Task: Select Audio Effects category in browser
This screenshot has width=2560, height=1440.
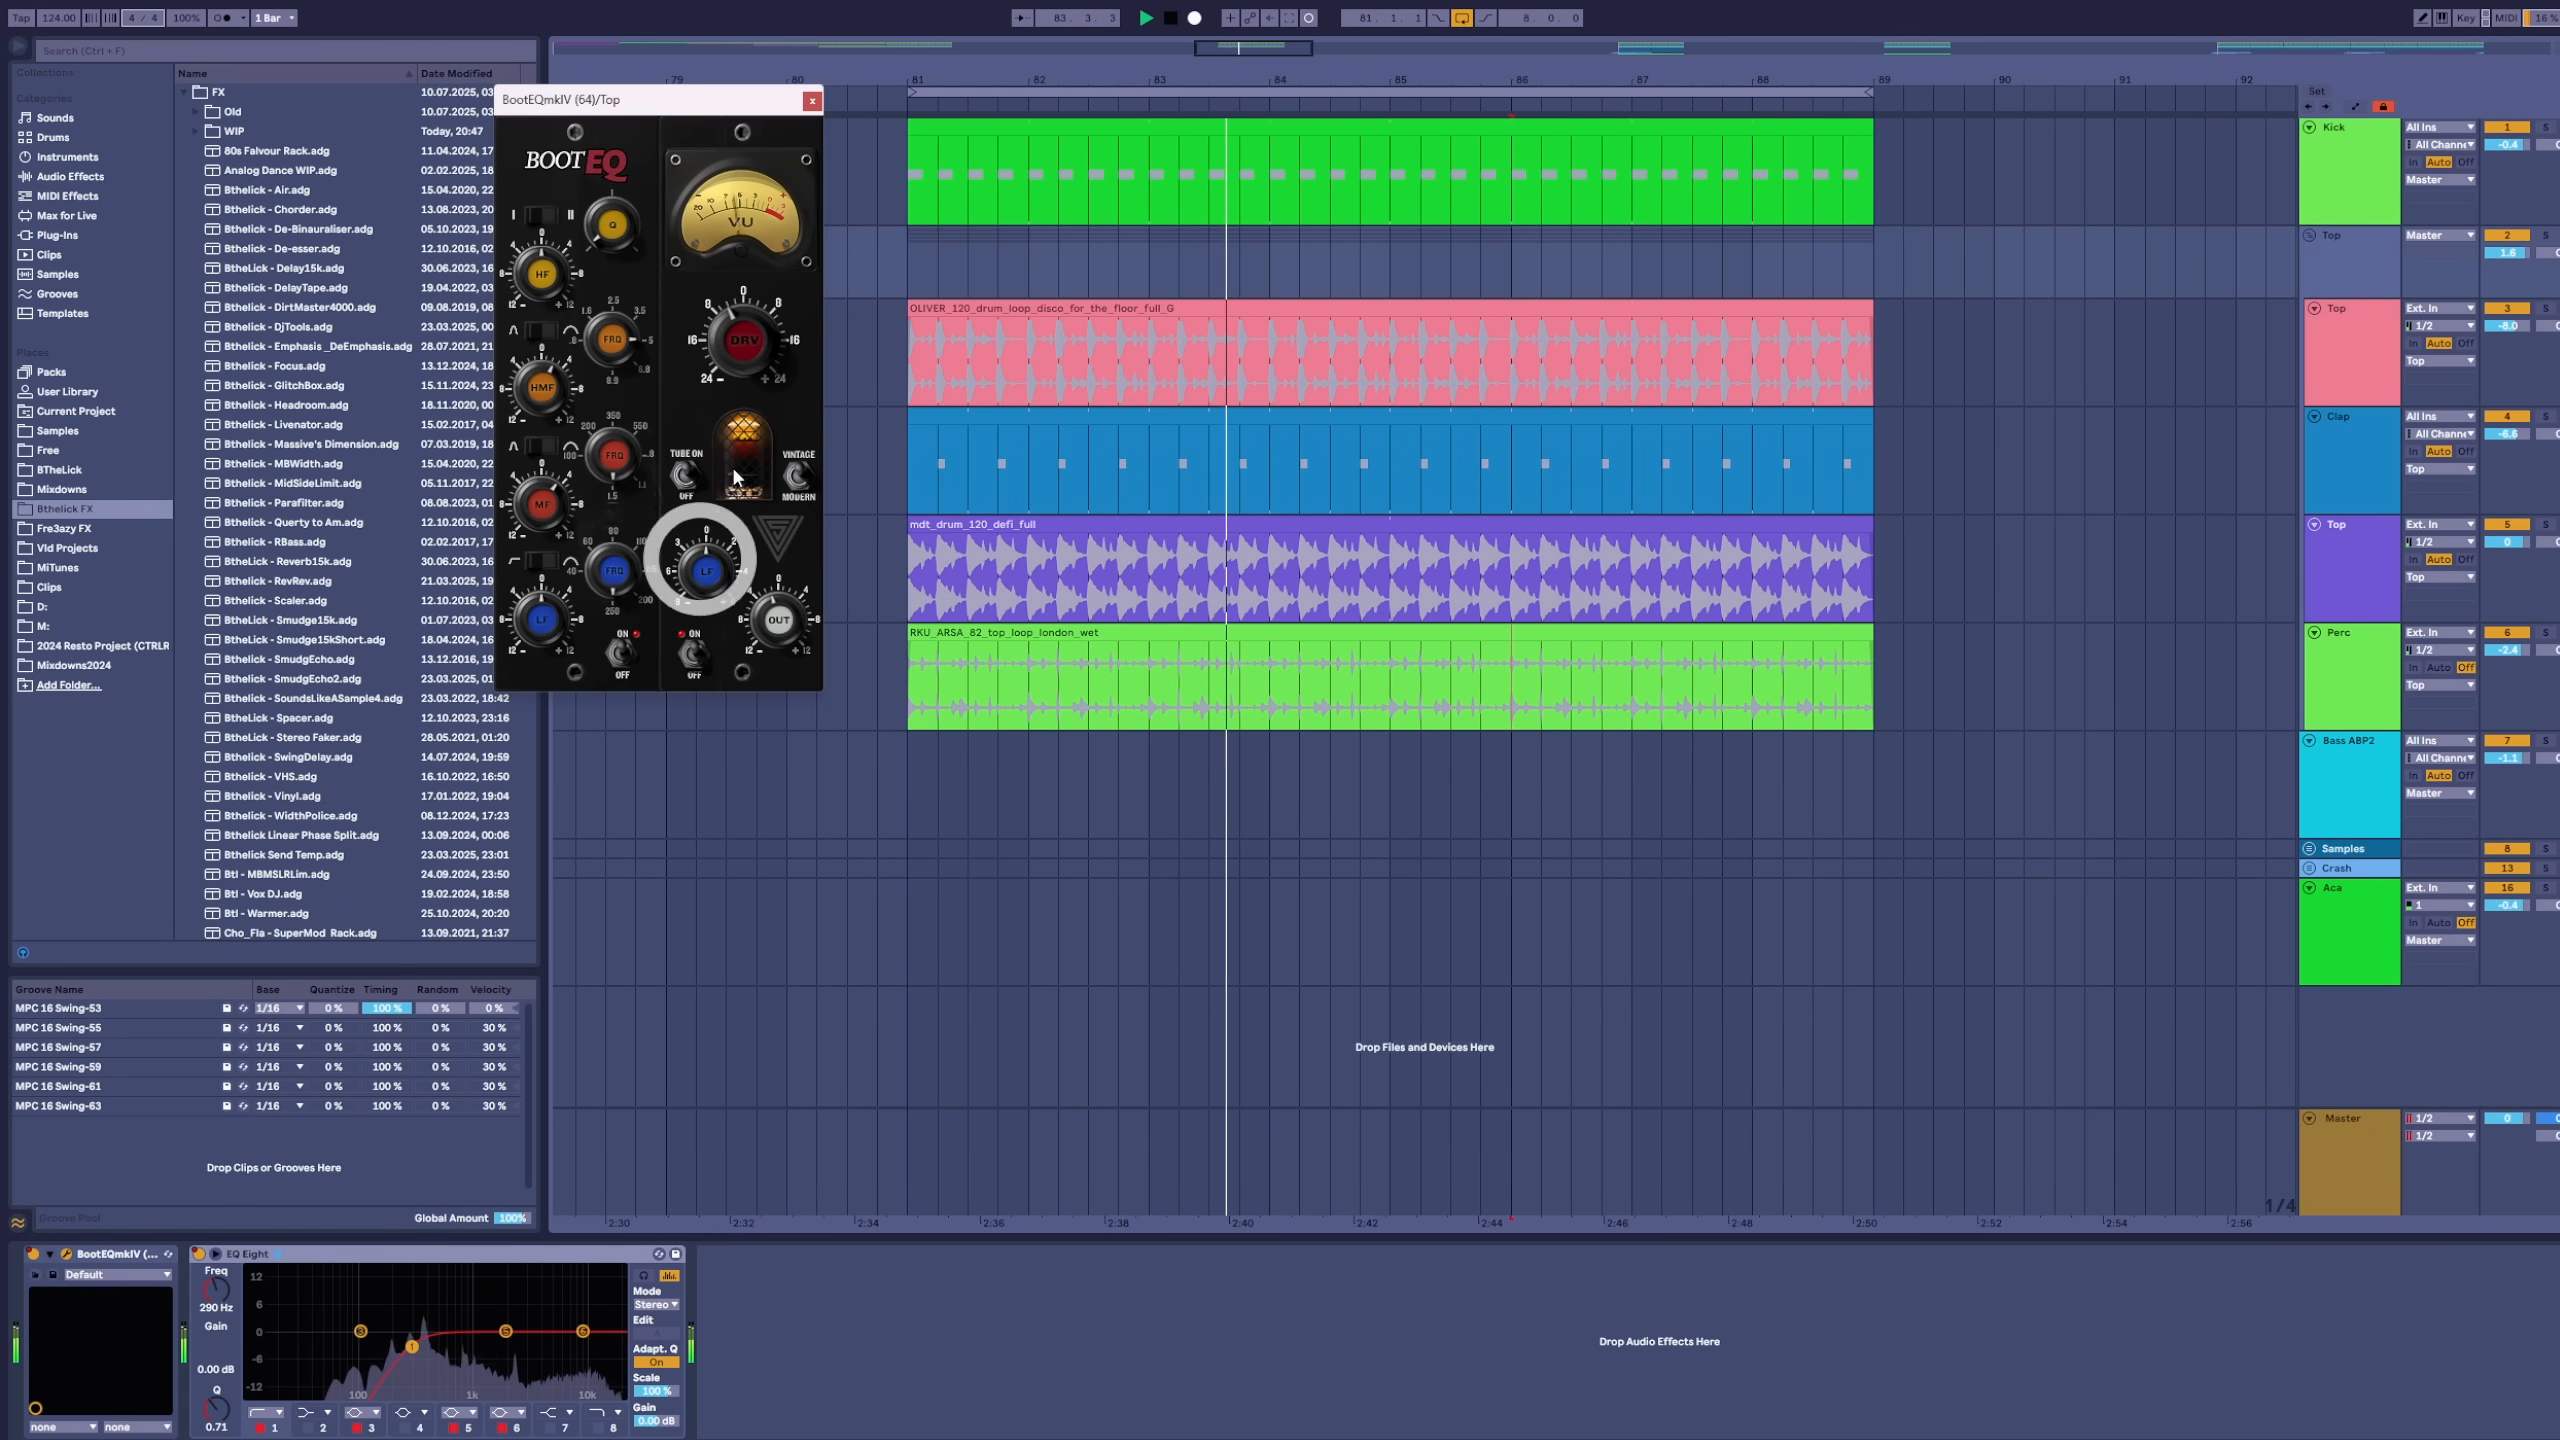Action: (x=70, y=176)
